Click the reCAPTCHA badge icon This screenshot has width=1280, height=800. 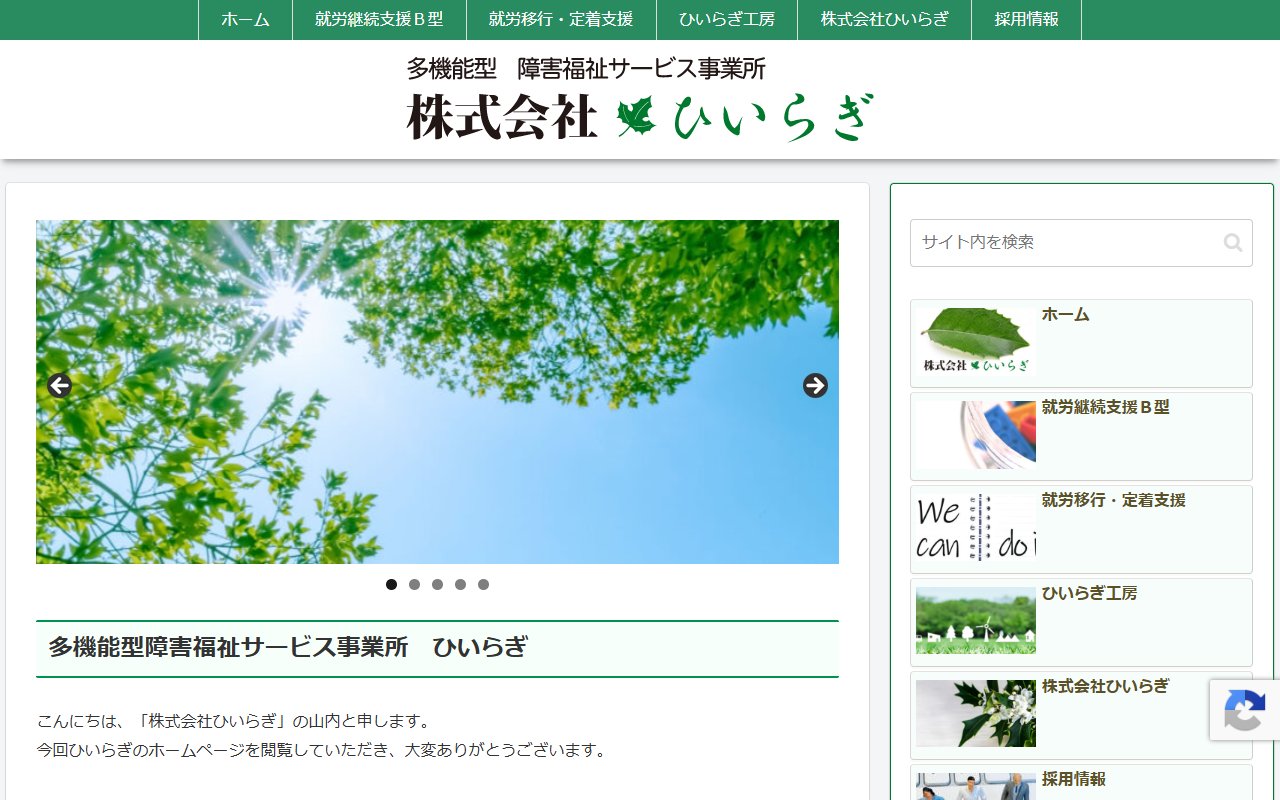pyautogui.click(x=1244, y=710)
